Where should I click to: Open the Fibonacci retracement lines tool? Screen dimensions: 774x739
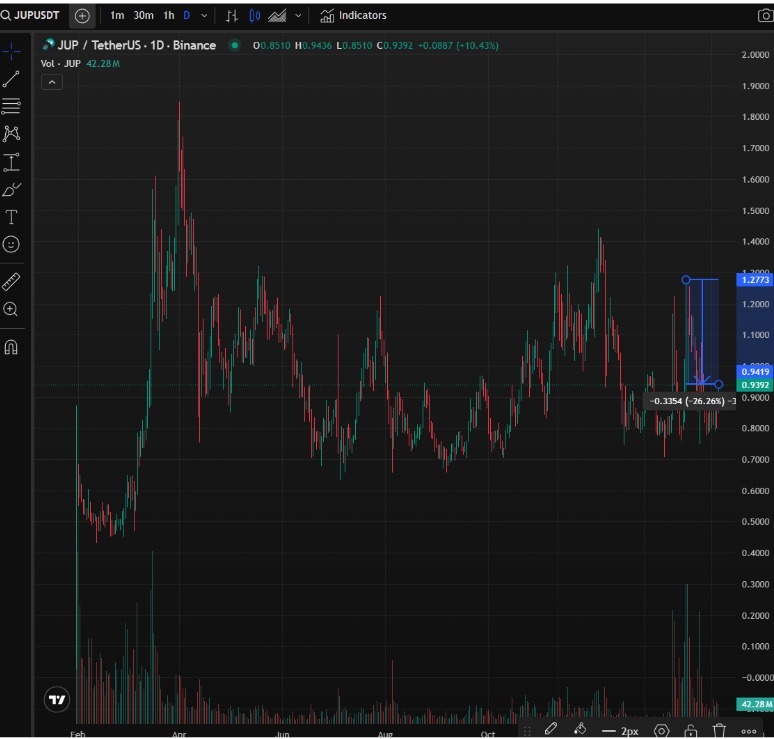(11, 106)
